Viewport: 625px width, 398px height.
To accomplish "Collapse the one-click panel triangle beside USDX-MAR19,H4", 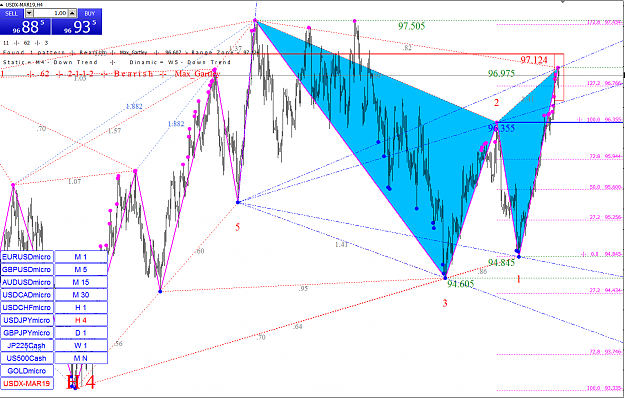I will coord(2,4).
